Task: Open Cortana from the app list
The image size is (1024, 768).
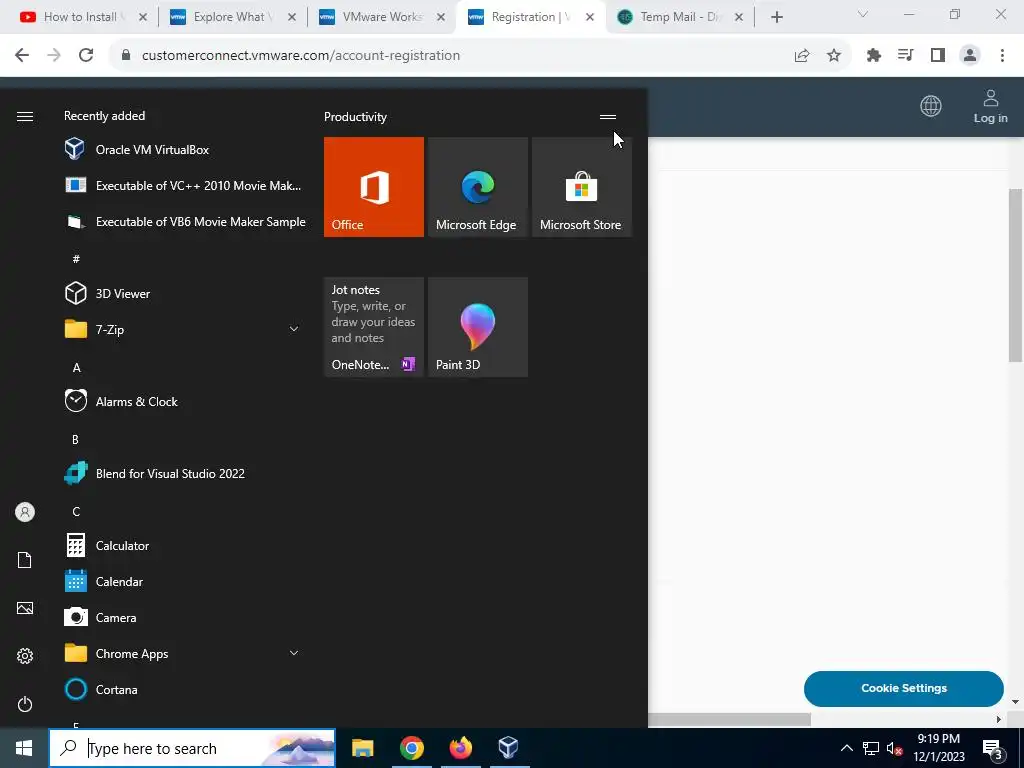Action: 185,690
